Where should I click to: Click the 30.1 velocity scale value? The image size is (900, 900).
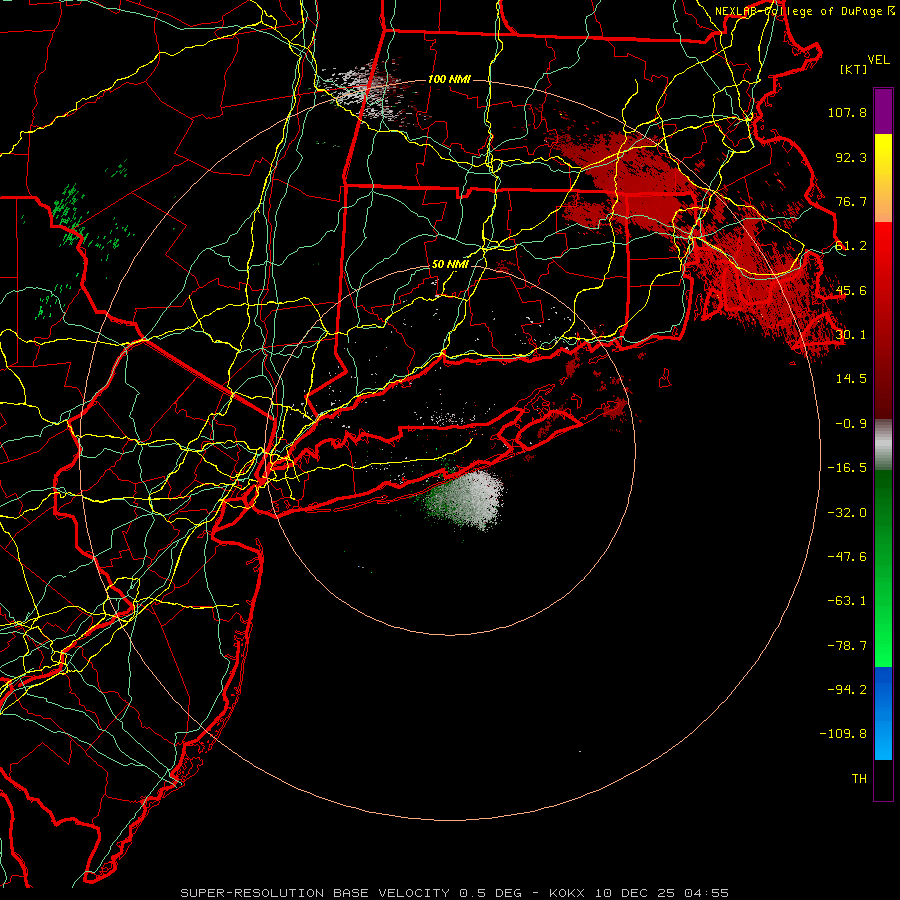click(x=851, y=335)
